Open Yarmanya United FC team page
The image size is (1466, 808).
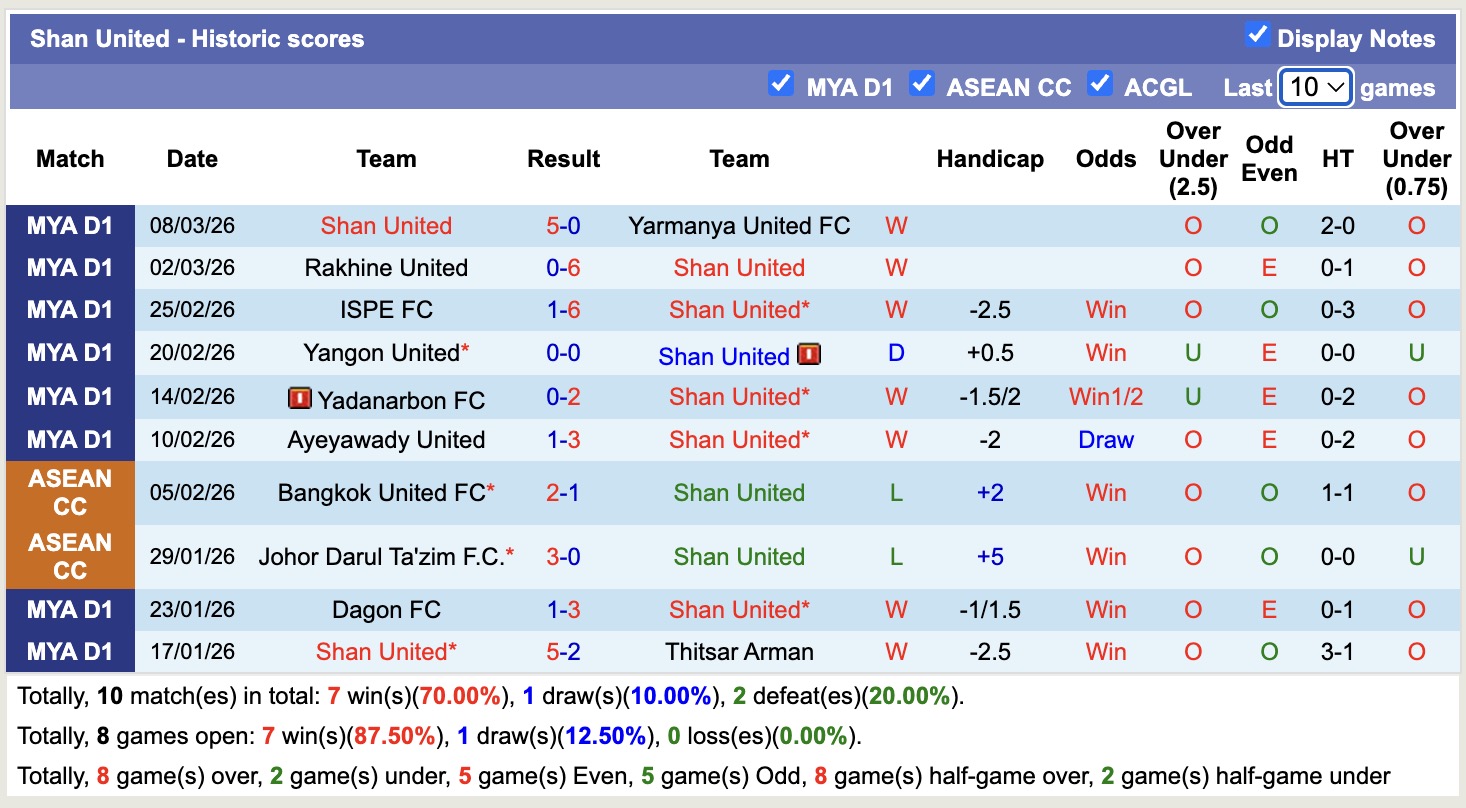[739, 225]
